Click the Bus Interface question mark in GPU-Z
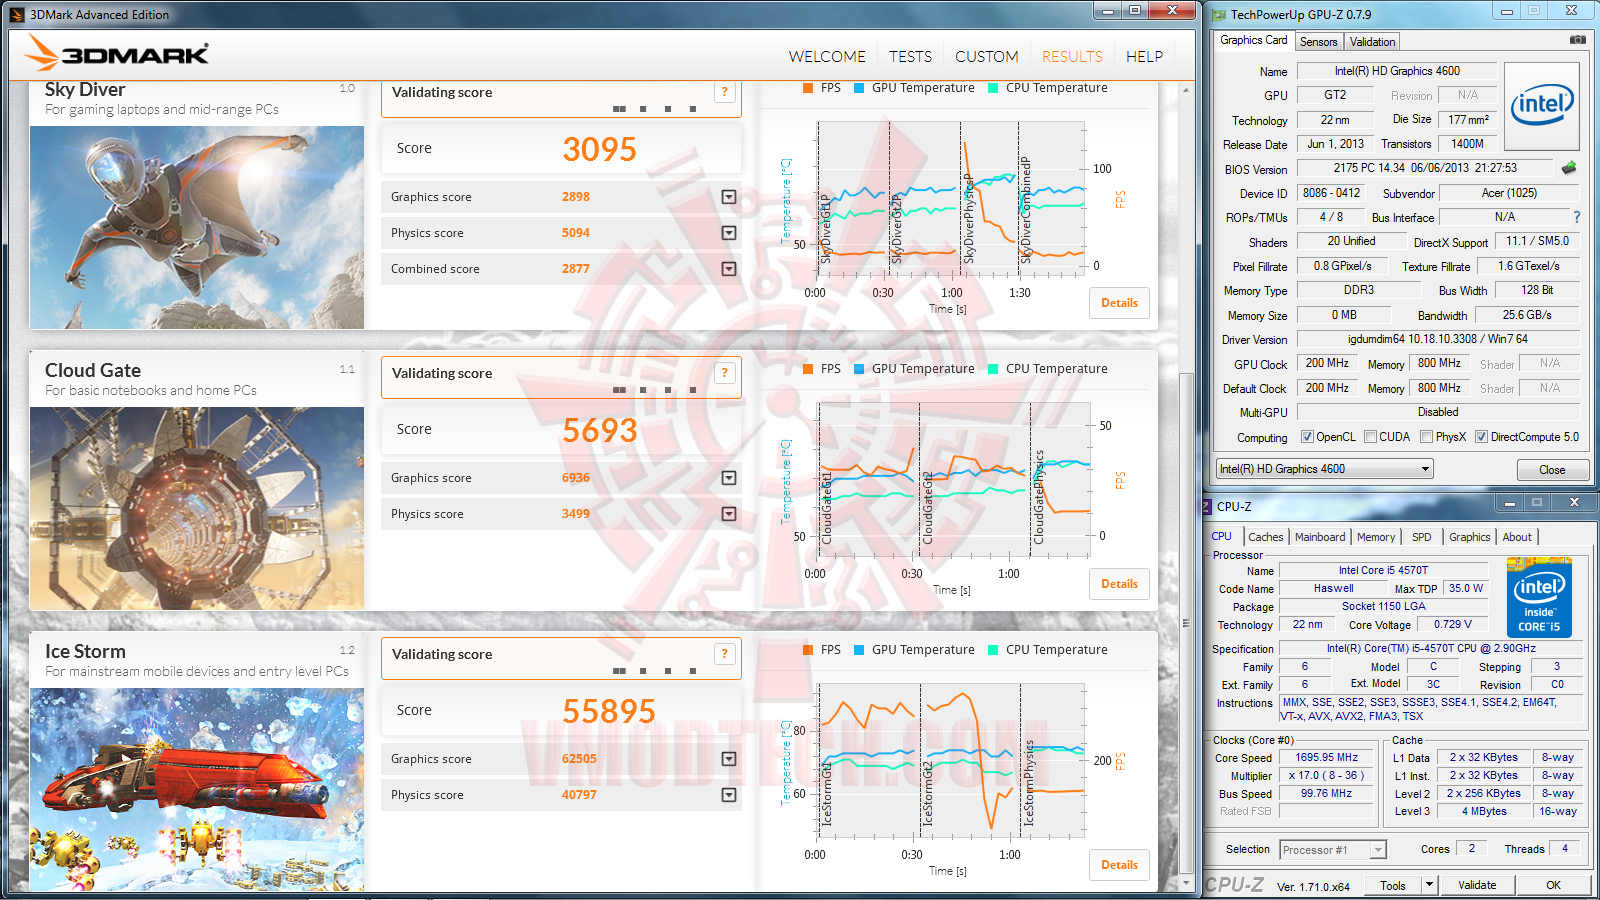The height and width of the screenshot is (900, 1600). [1577, 217]
